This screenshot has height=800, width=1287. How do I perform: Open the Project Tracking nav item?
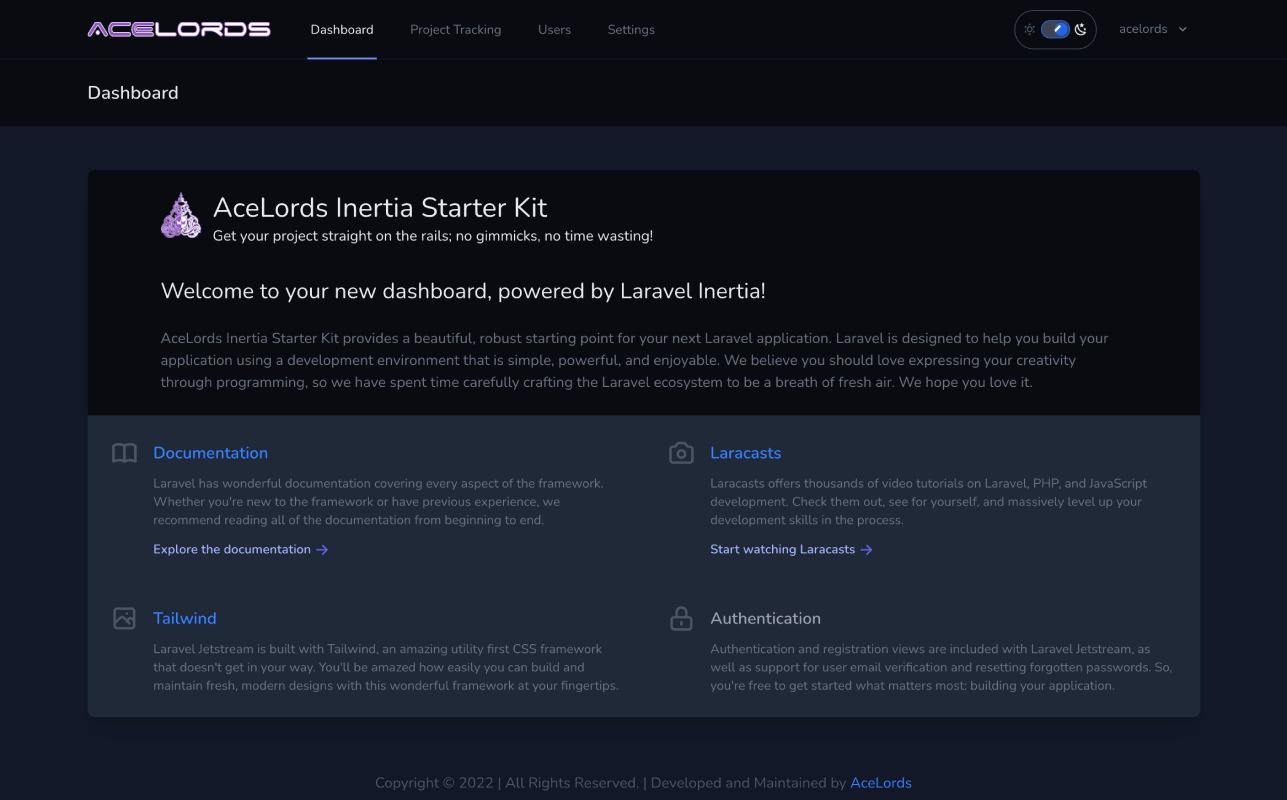coord(456,29)
